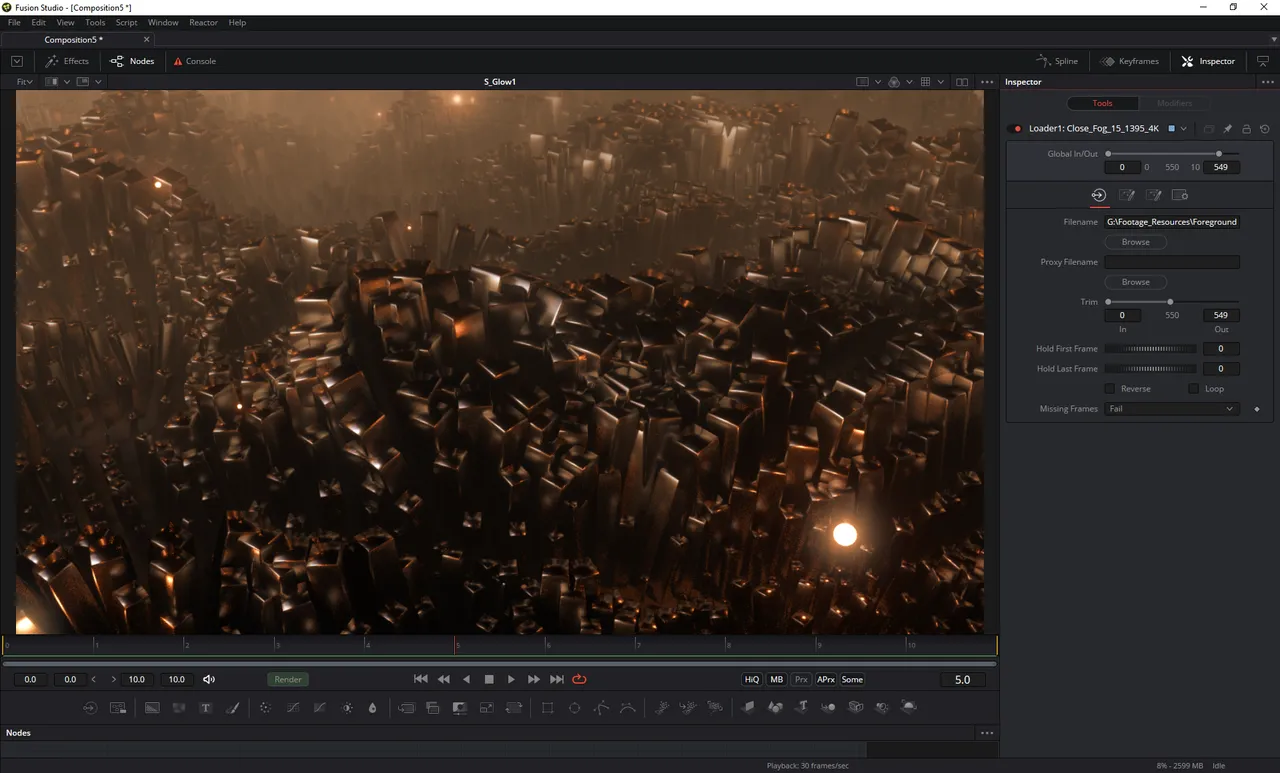Viewport: 1280px width, 773px height.
Task: Open the viewer region of interest dropdown arrow
Action: pyautogui.click(x=878, y=82)
